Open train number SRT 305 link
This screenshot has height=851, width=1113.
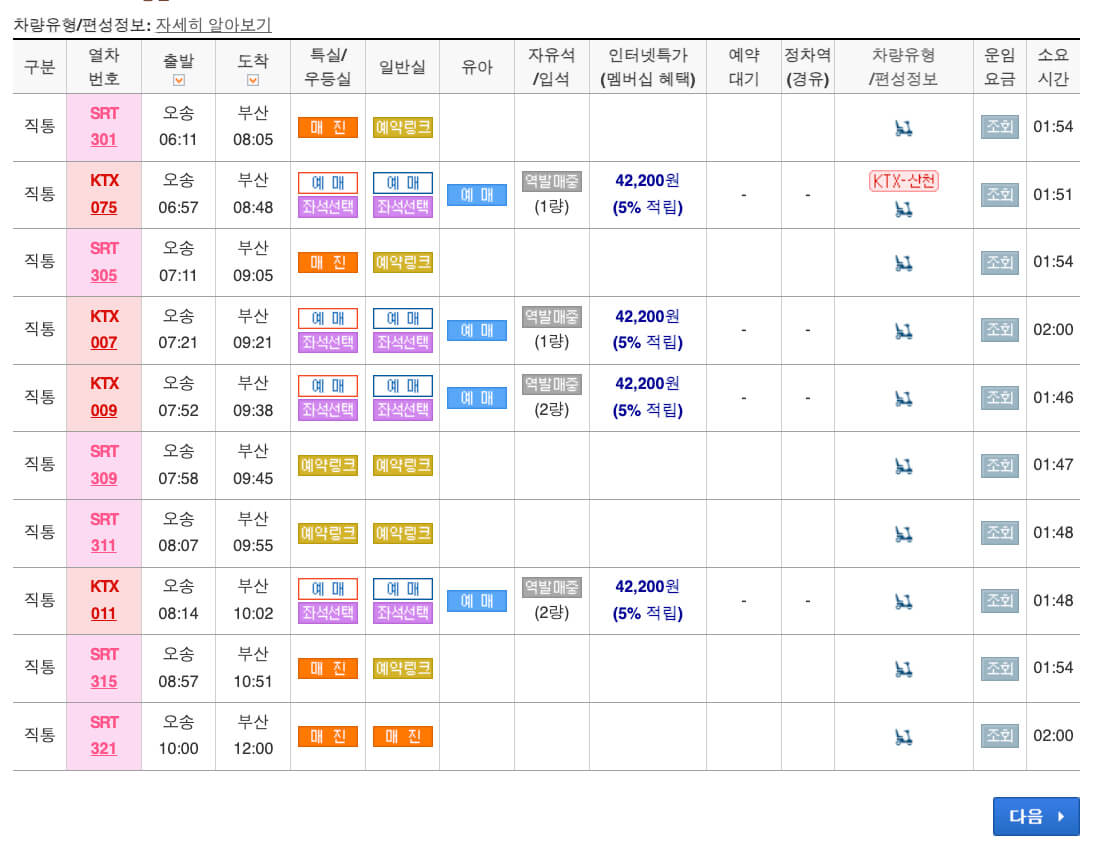[104, 275]
